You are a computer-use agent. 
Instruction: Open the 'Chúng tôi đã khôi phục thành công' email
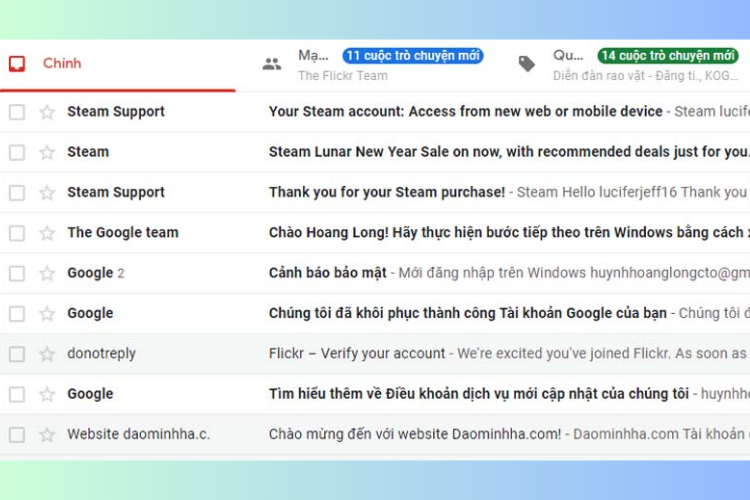(x=467, y=313)
